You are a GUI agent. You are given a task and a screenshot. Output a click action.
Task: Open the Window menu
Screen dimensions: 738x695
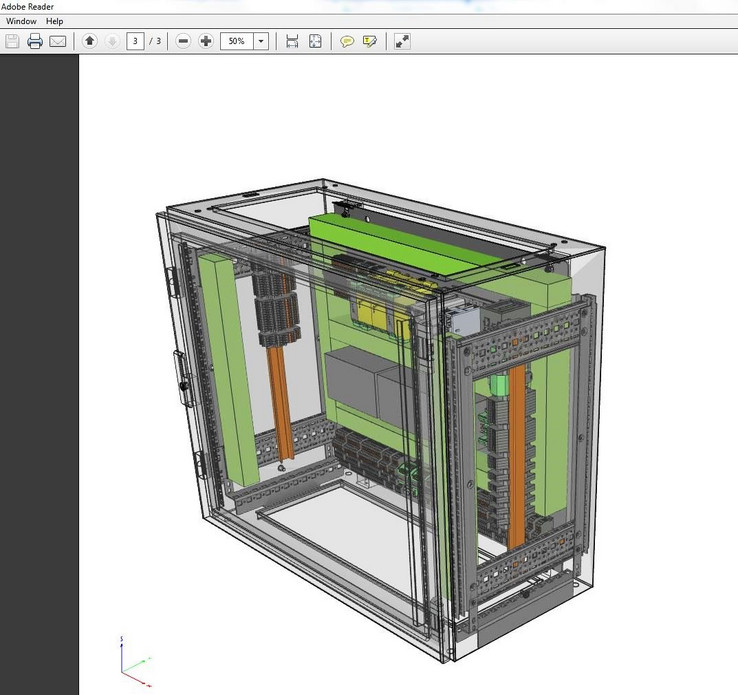point(21,21)
